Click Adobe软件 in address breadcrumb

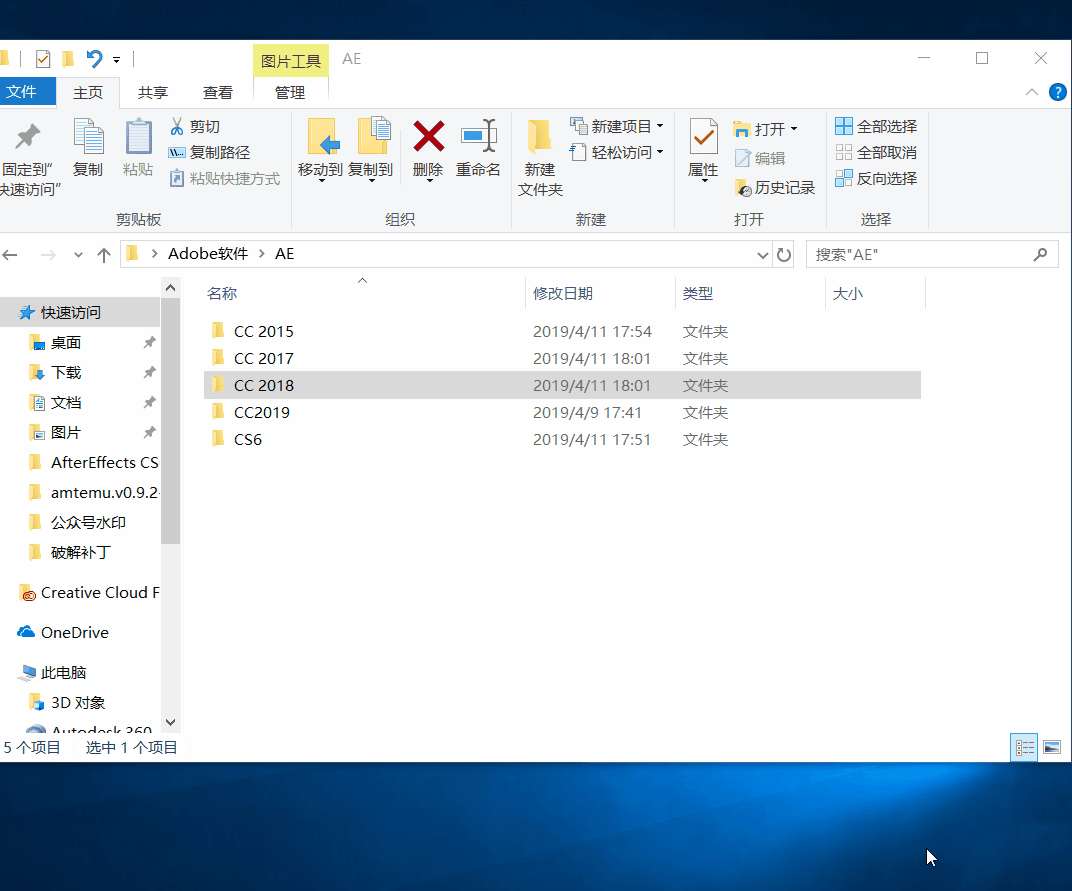(x=208, y=254)
